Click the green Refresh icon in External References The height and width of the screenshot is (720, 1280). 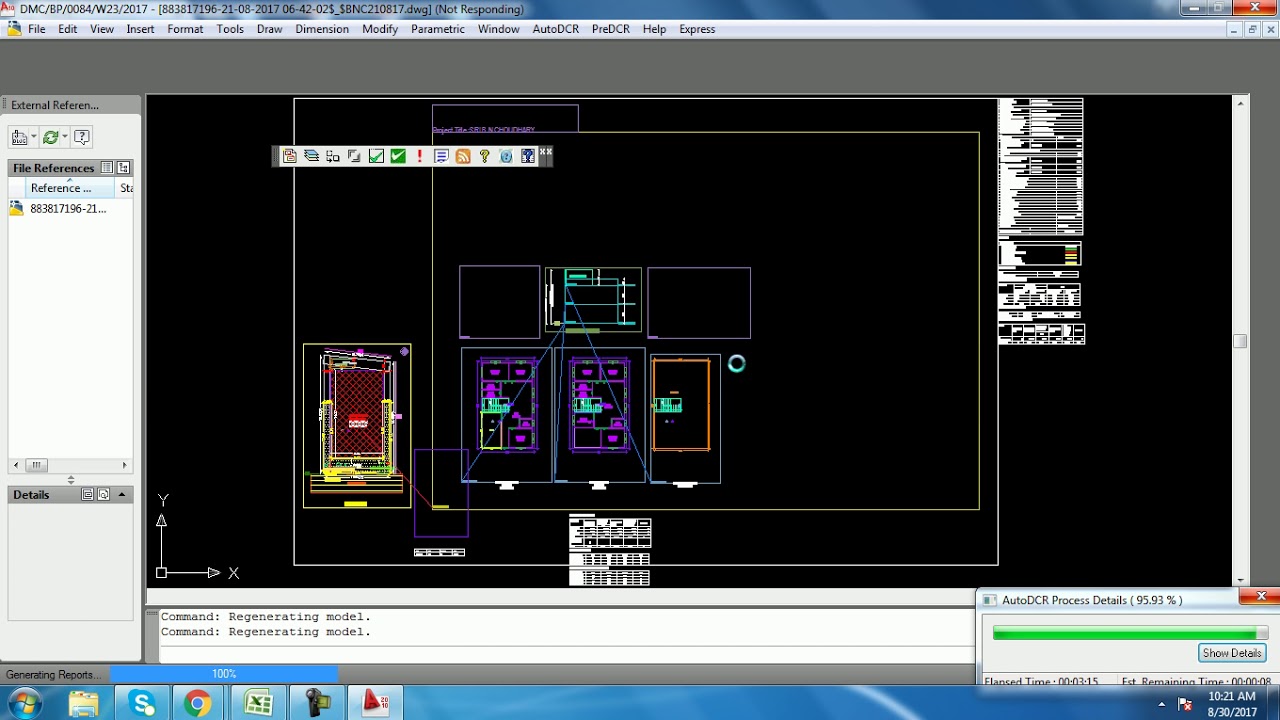[50, 137]
